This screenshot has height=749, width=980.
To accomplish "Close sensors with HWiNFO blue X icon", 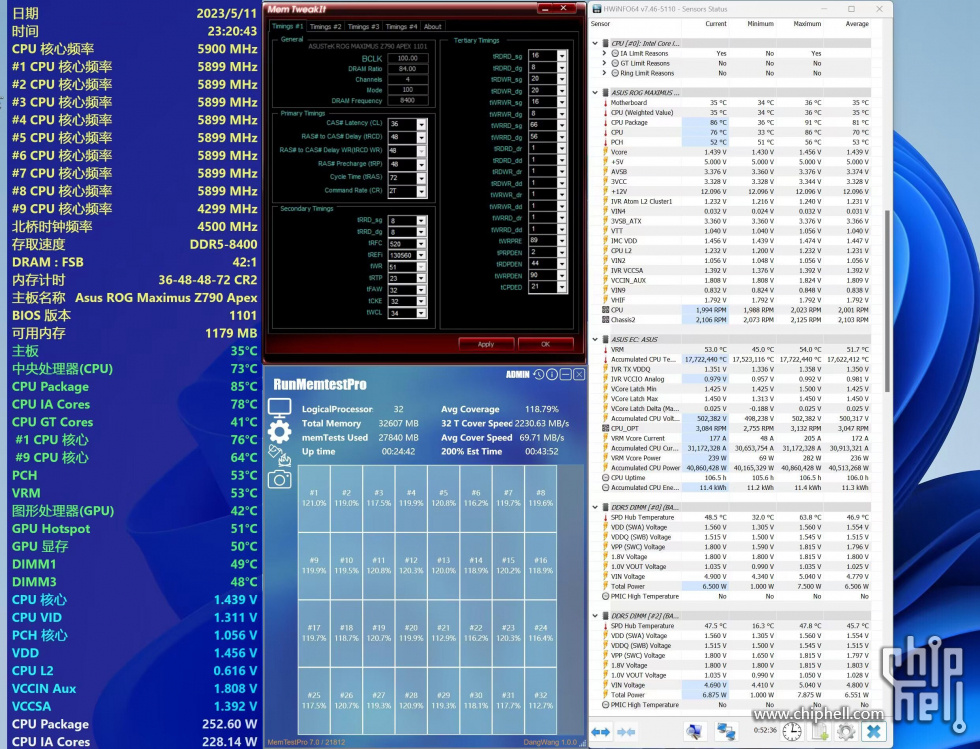I will 874,731.
